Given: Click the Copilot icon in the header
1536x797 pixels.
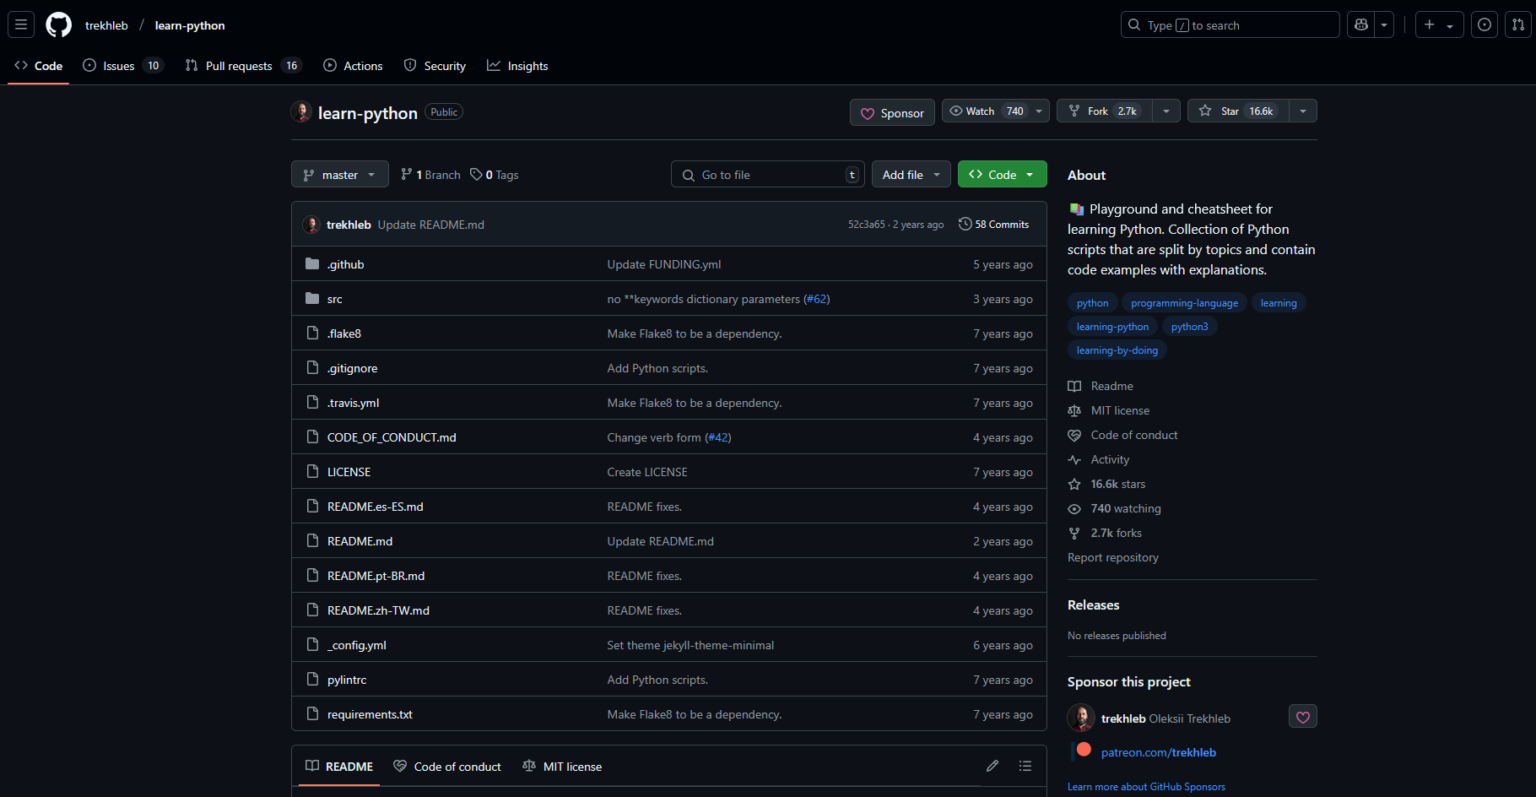Looking at the screenshot, I should tap(1360, 24).
